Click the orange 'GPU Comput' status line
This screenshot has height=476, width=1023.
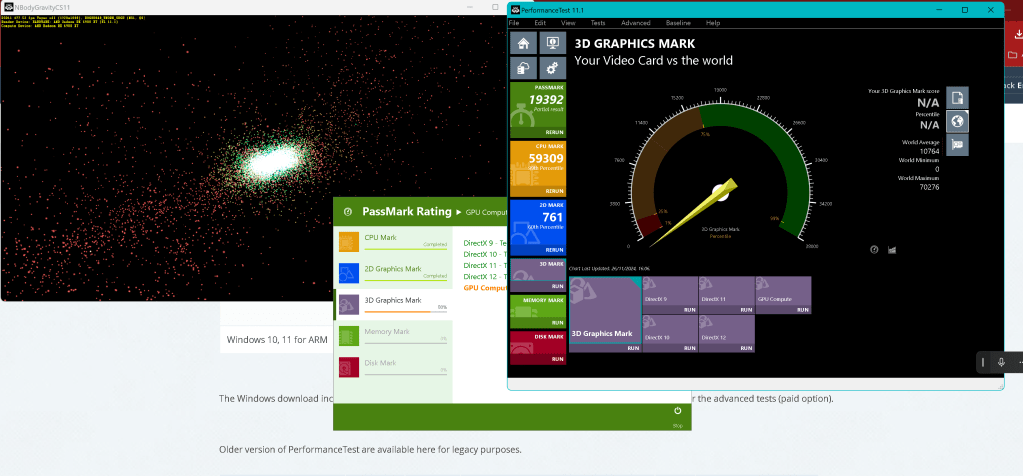(x=485, y=288)
